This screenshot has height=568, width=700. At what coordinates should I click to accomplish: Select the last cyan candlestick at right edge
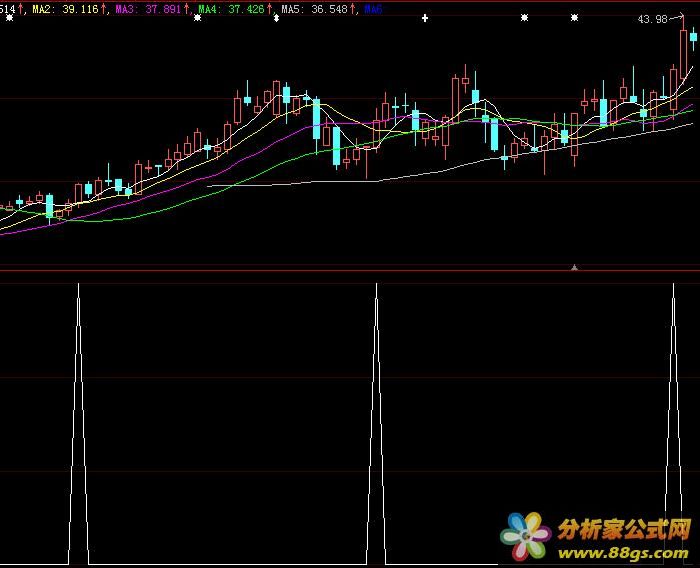pyautogui.click(x=693, y=38)
